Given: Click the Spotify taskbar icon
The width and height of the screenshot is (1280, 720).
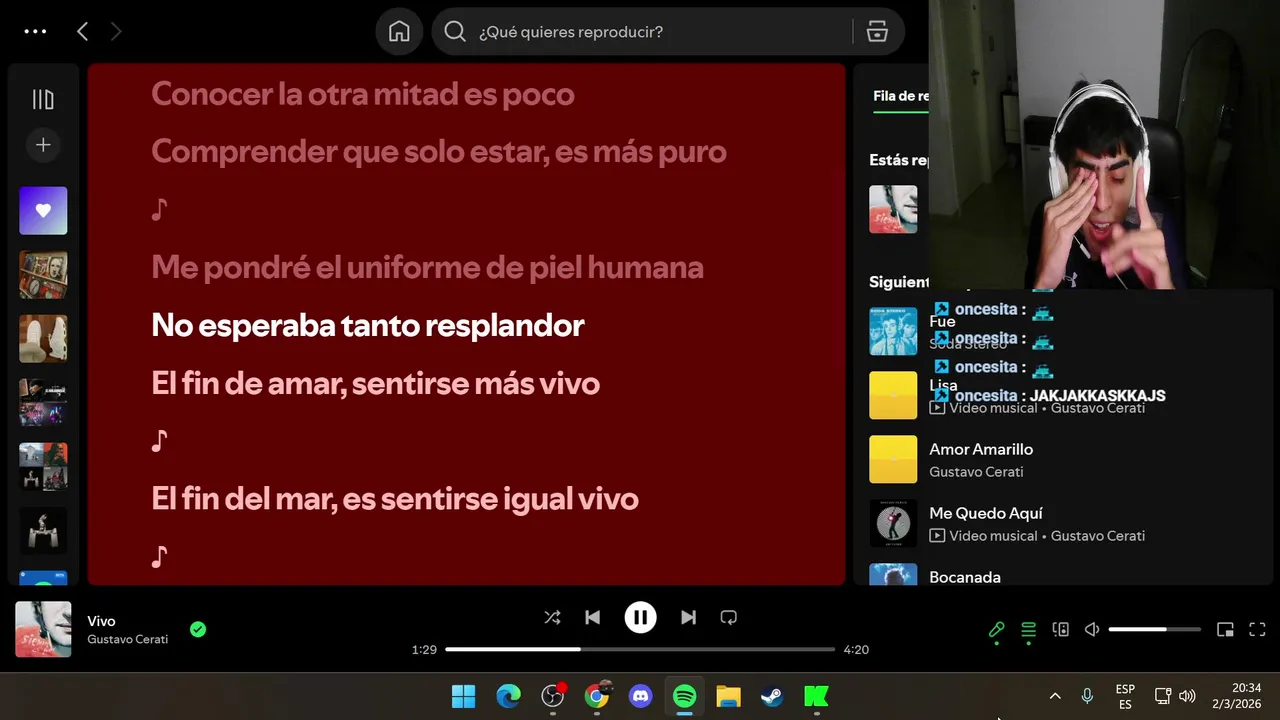Looking at the screenshot, I should click(x=685, y=696).
